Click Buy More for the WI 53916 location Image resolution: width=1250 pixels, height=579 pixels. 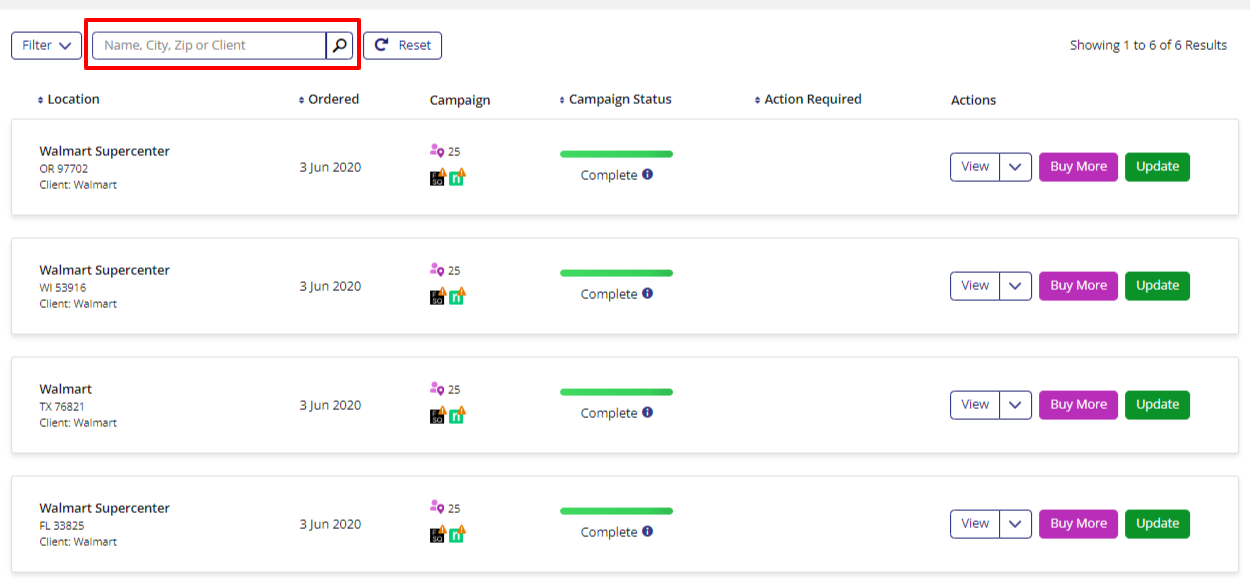pyautogui.click(x=1078, y=286)
